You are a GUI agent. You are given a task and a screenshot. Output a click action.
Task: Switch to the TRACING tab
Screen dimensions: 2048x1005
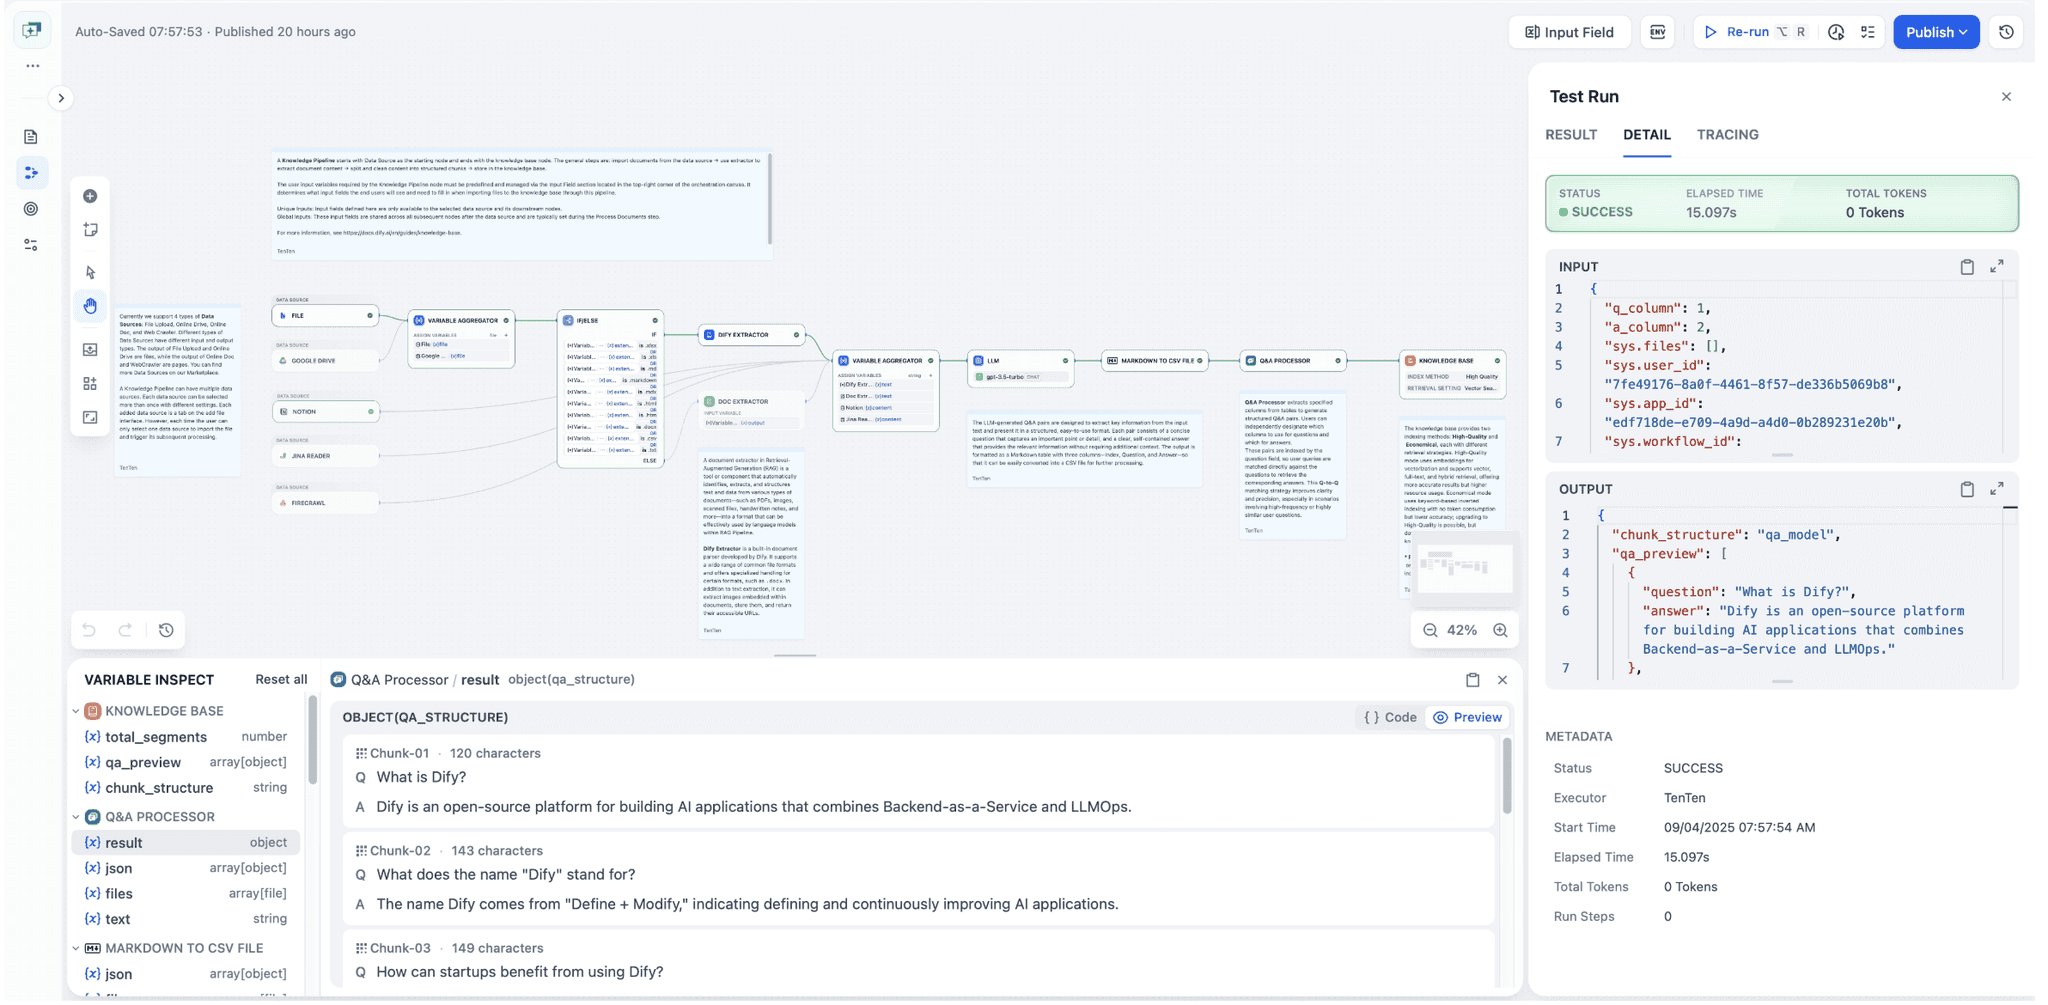pos(1727,134)
